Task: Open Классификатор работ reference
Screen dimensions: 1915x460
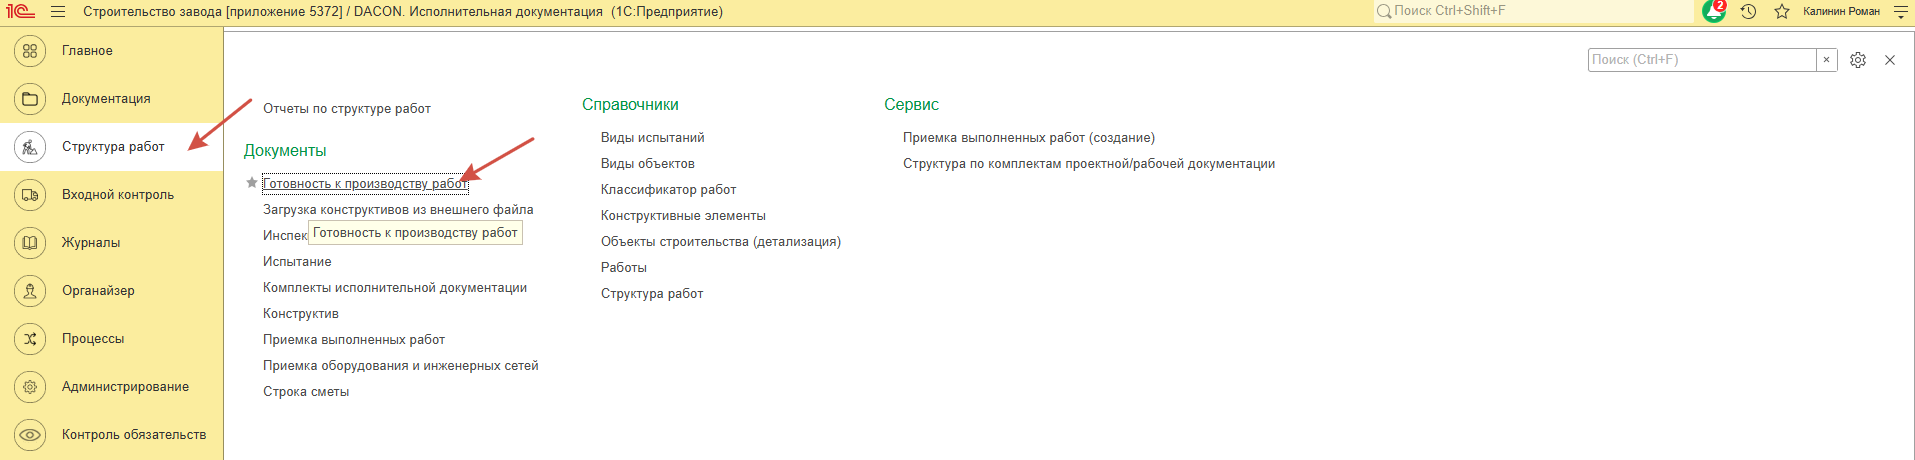Action: click(668, 190)
